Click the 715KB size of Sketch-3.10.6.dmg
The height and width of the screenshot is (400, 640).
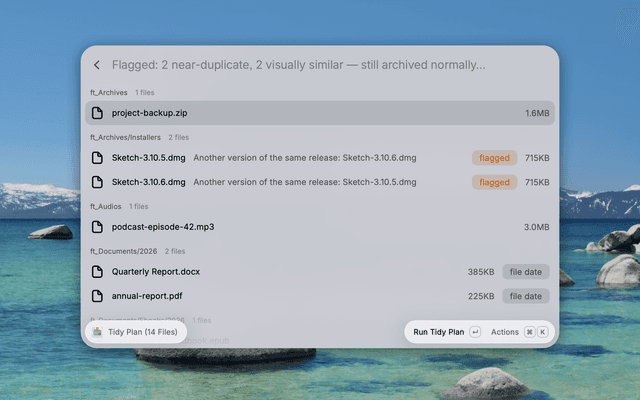[537, 182]
